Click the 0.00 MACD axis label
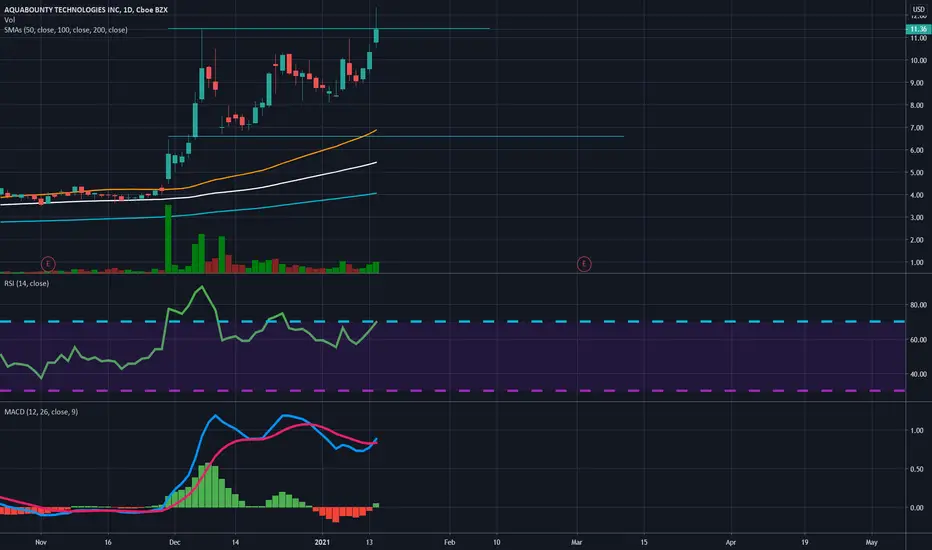The image size is (932, 550). click(918, 508)
